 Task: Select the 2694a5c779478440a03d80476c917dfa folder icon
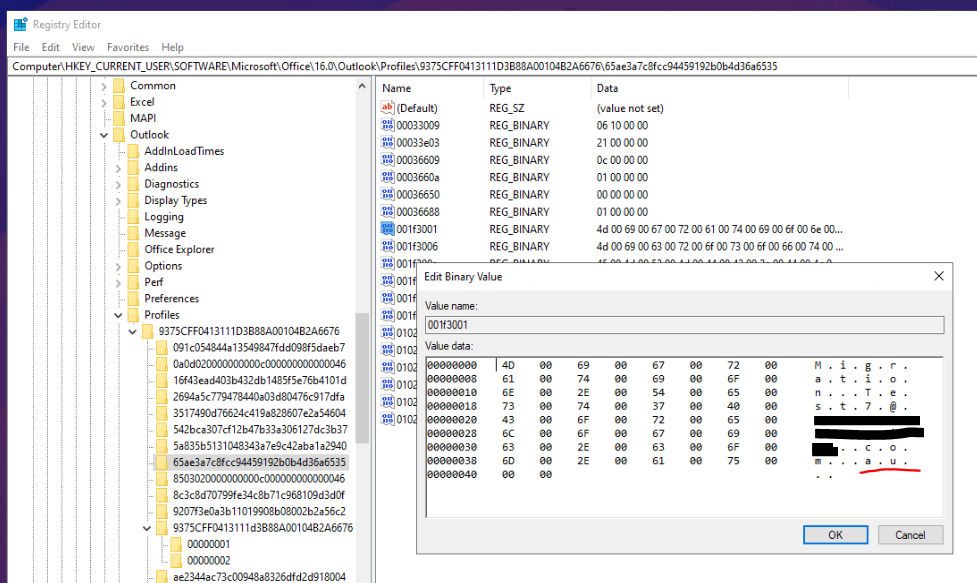(x=163, y=397)
